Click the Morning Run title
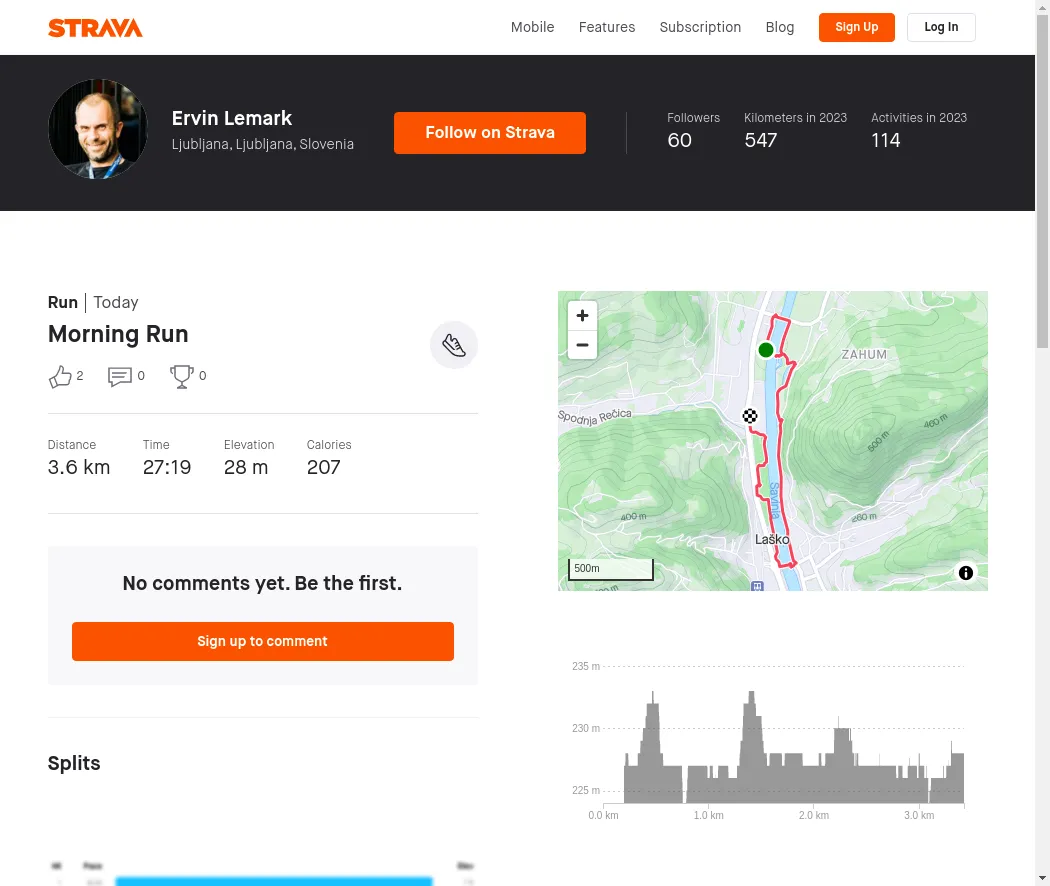Viewport: 1050px width, 886px height. (118, 334)
